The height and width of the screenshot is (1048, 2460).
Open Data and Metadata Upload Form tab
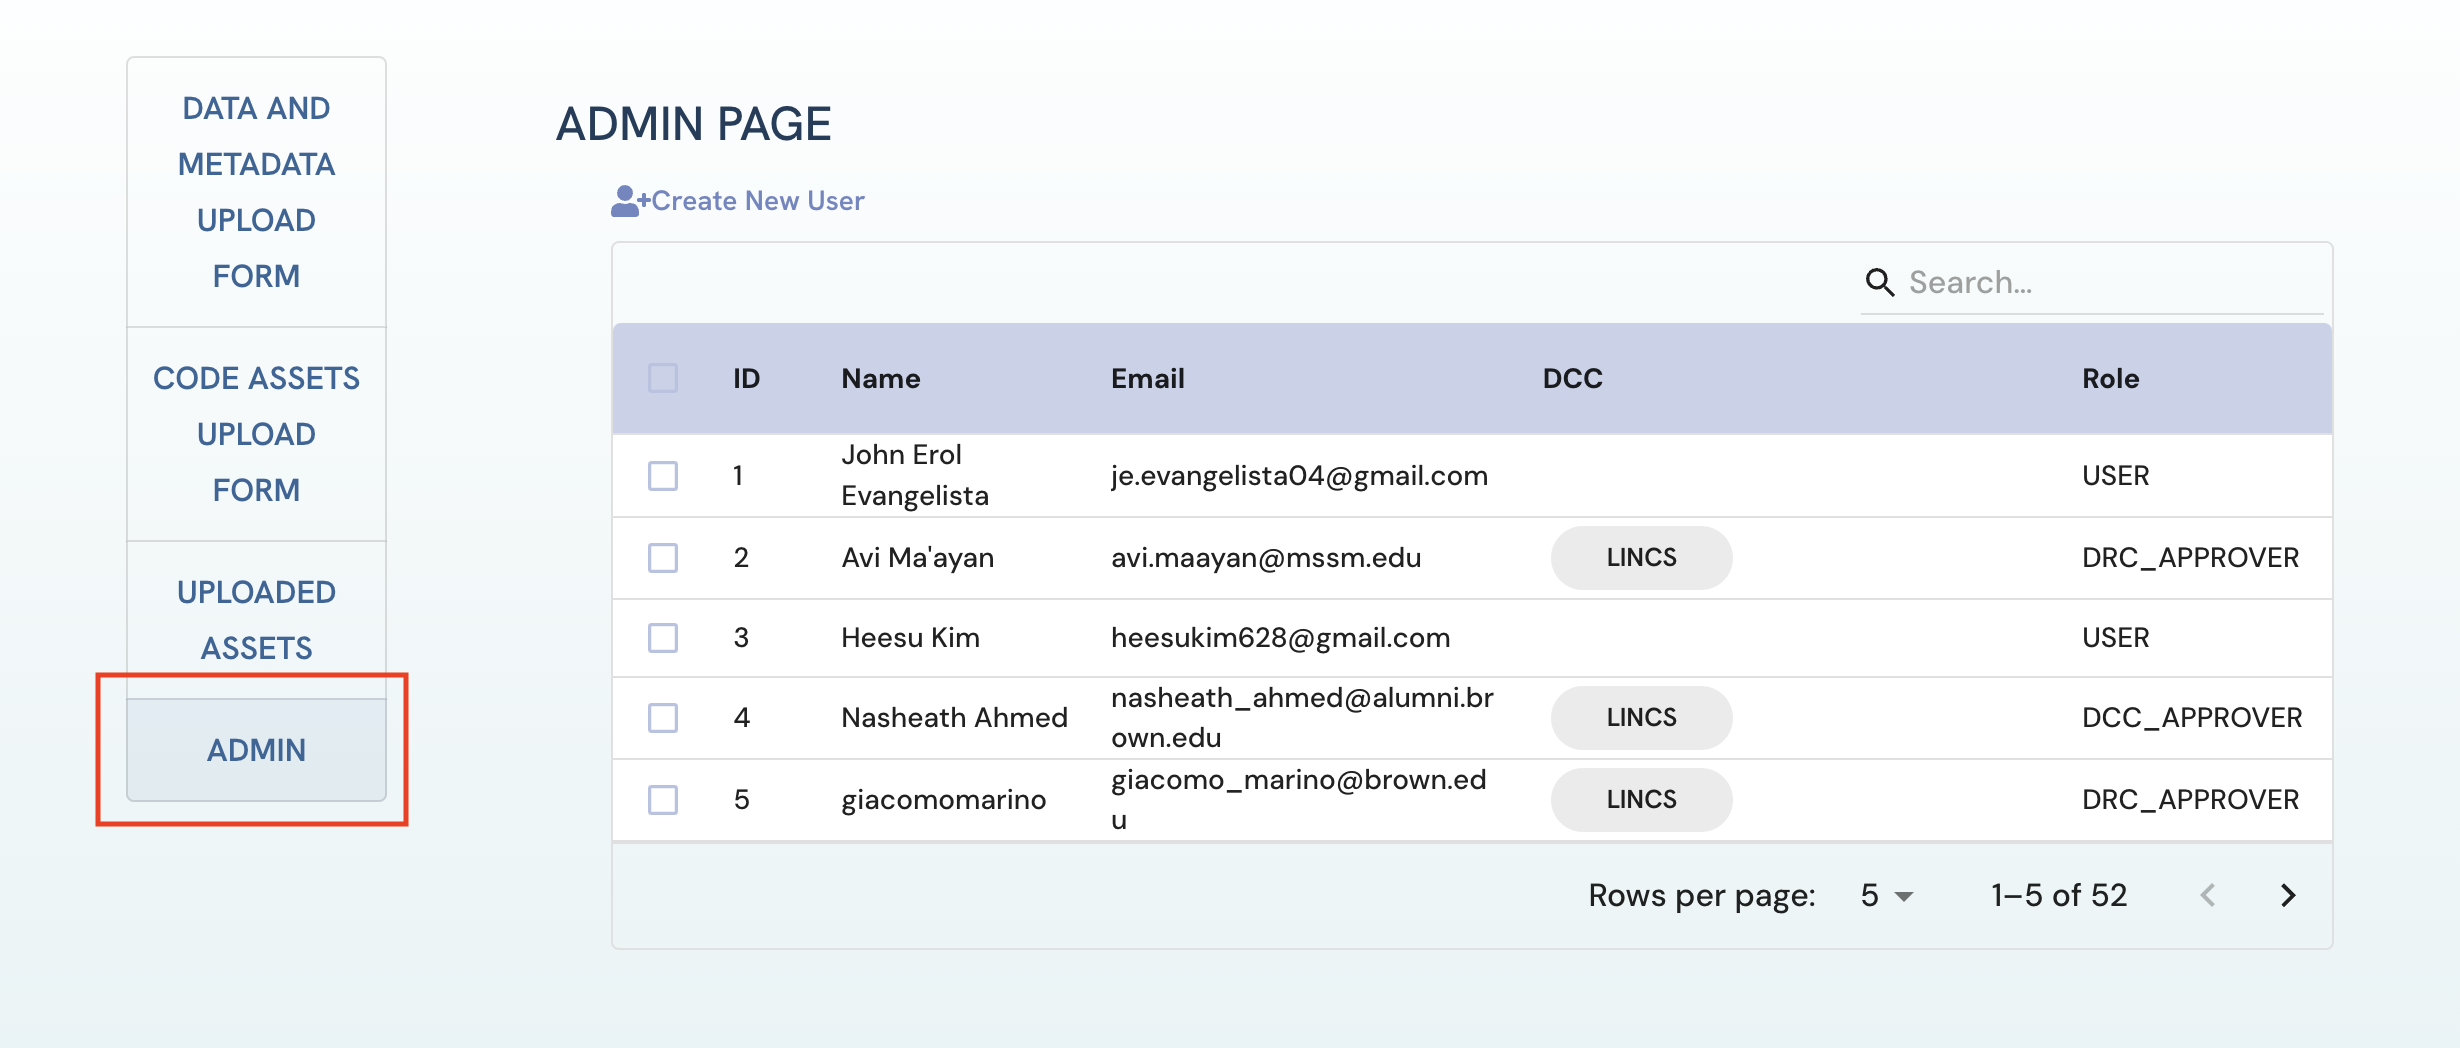[x=256, y=192]
